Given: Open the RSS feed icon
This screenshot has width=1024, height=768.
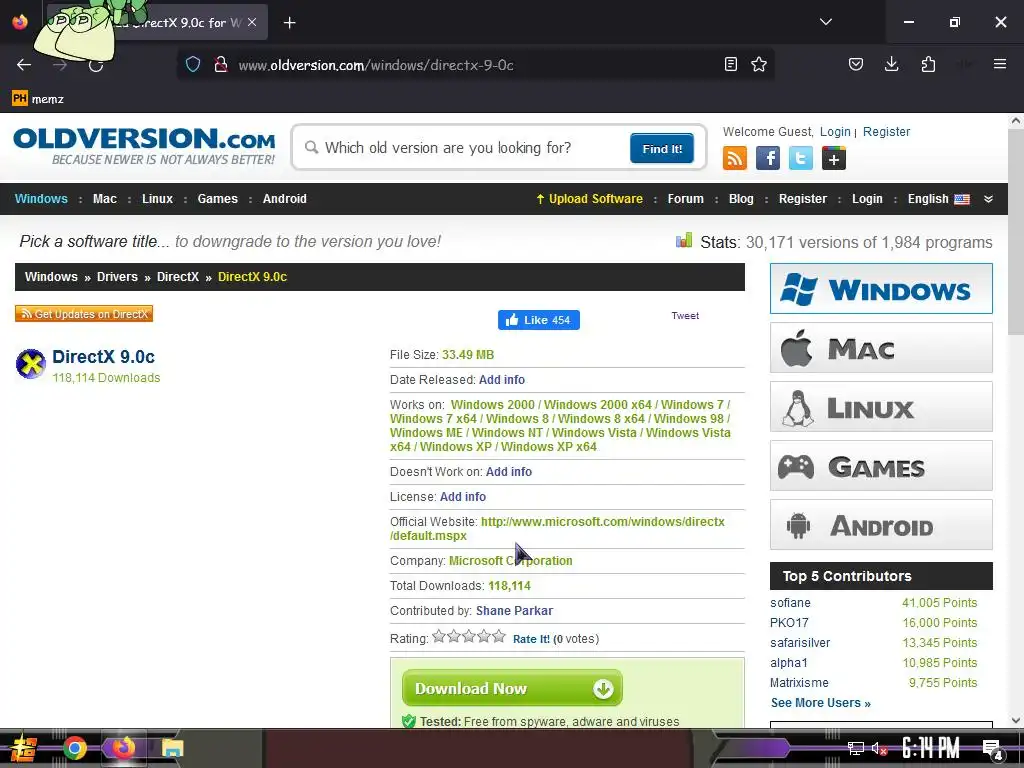Looking at the screenshot, I should 735,158.
